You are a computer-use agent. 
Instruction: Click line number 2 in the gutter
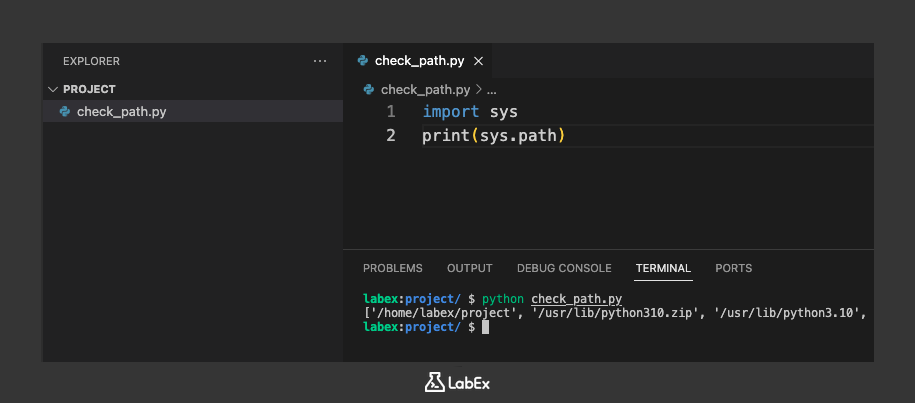pos(390,135)
